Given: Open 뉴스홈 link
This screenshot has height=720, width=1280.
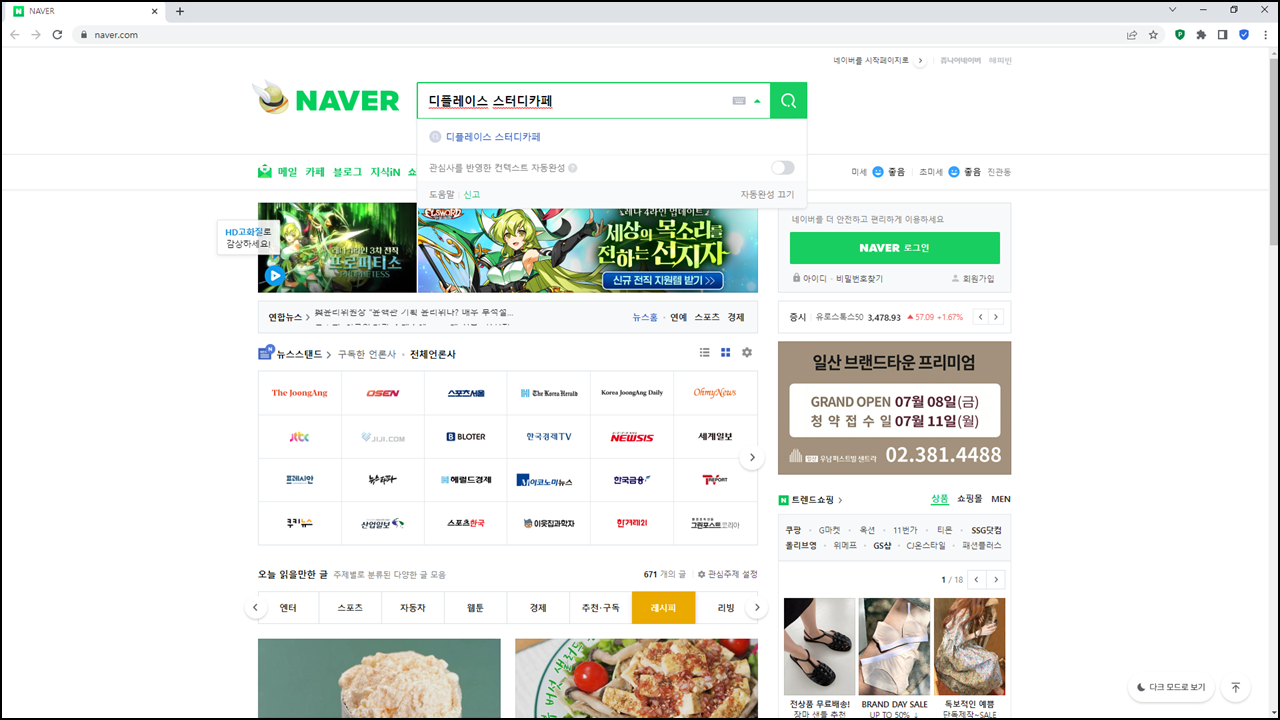Looking at the screenshot, I should pyautogui.click(x=645, y=317).
